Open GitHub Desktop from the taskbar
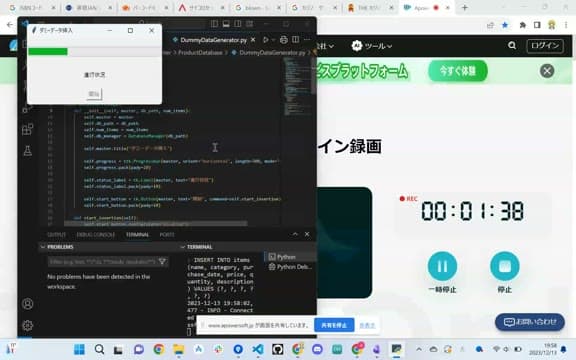The width and height of the screenshot is (576, 360). tap(278, 349)
